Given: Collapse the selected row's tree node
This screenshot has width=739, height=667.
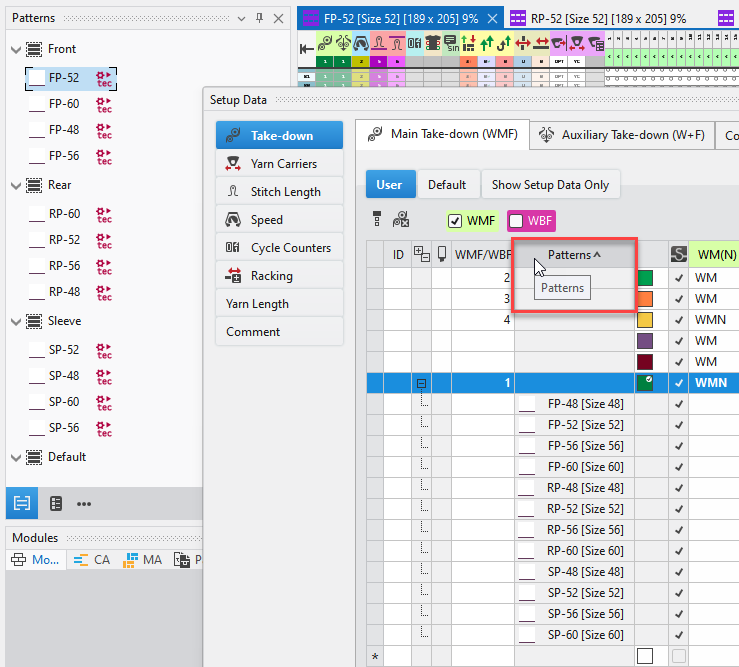Looking at the screenshot, I should [x=420, y=383].
